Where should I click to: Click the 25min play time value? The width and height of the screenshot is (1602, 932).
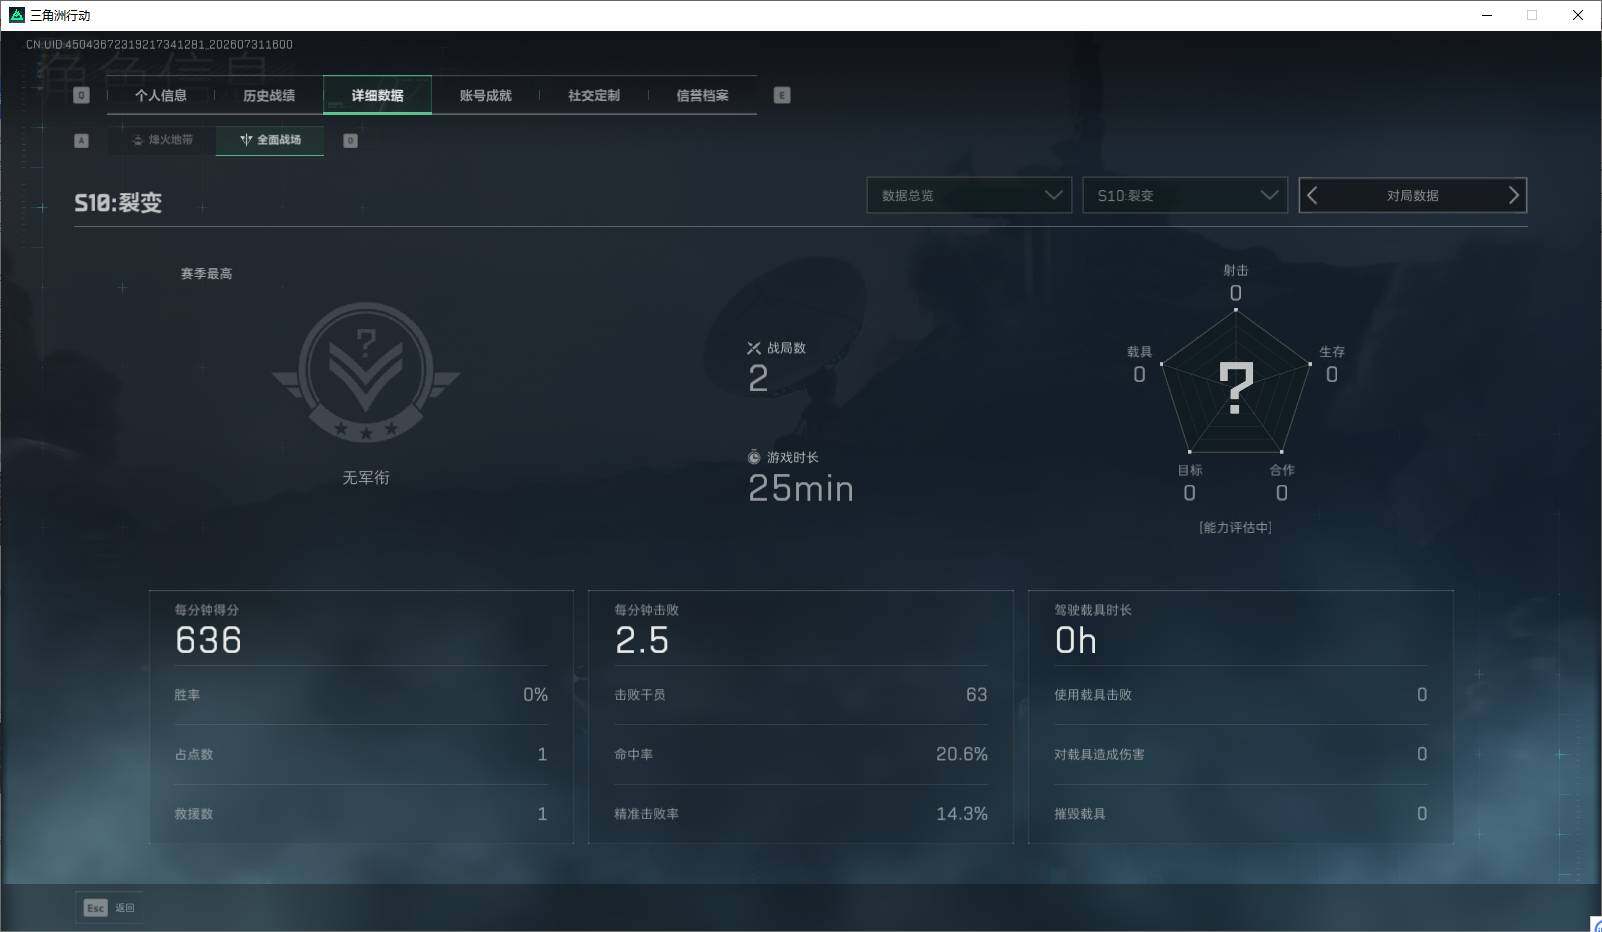(801, 488)
